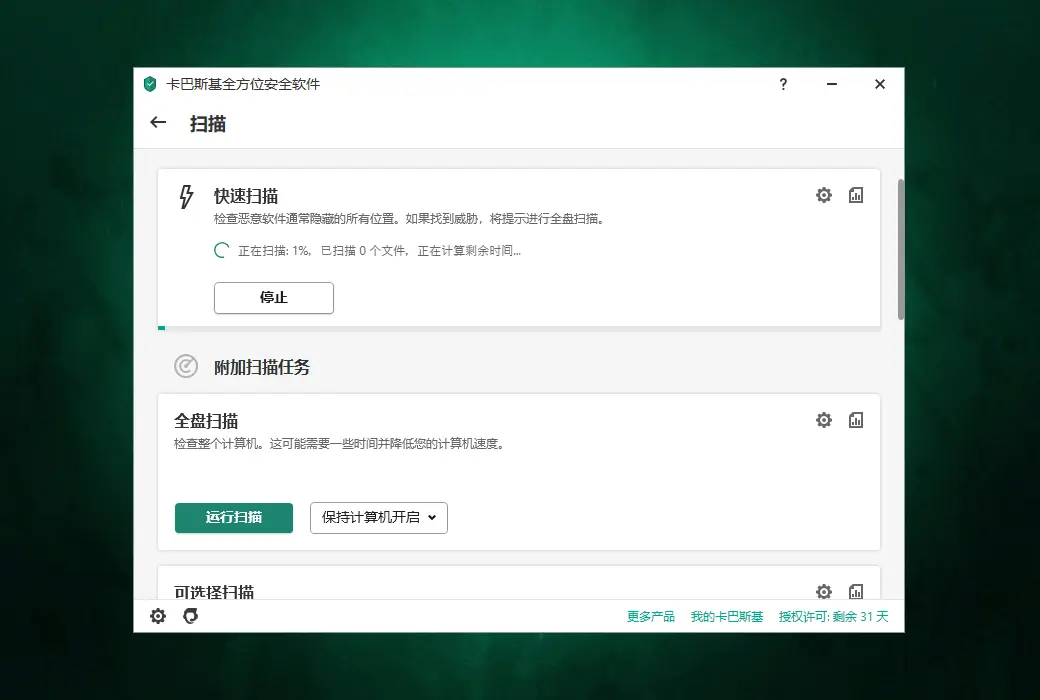Click the lightning bolt quick scan icon
This screenshot has height=700, width=1040.
pyautogui.click(x=186, y=197)
